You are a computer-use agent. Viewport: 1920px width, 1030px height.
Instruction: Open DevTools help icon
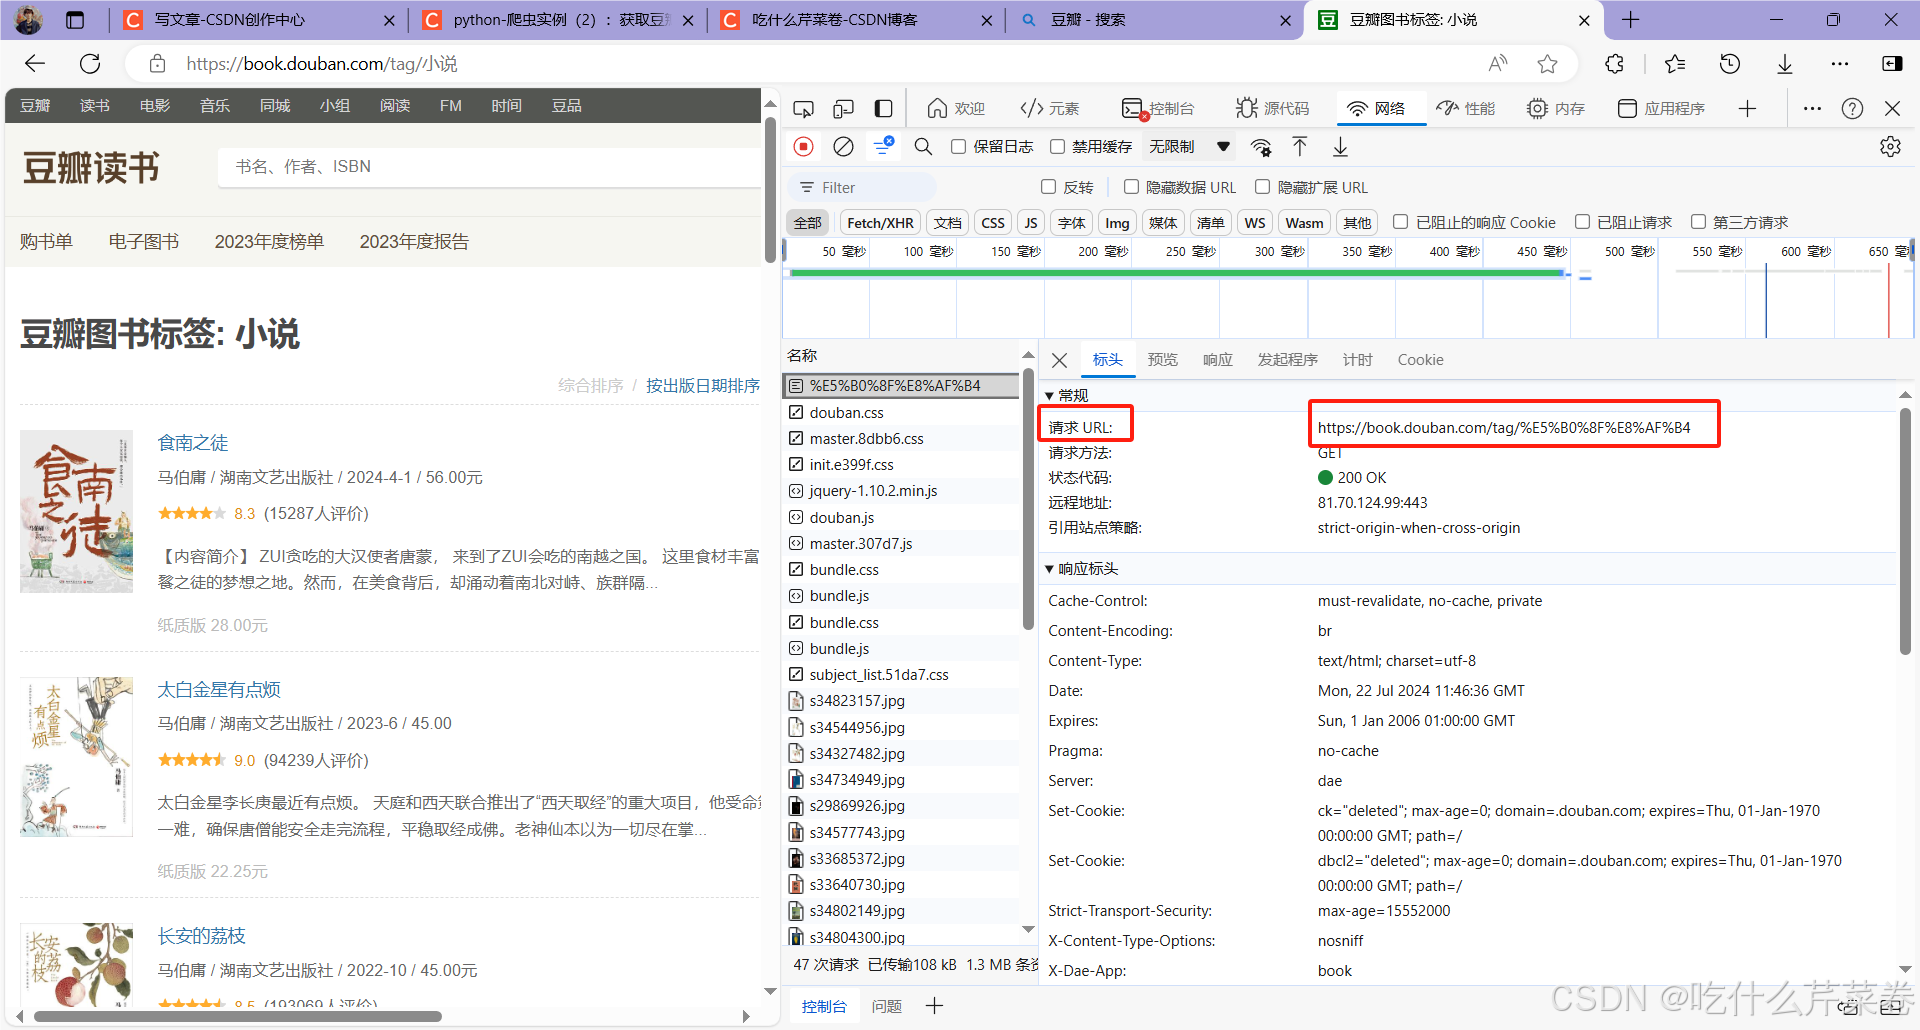pos(1852,108)
